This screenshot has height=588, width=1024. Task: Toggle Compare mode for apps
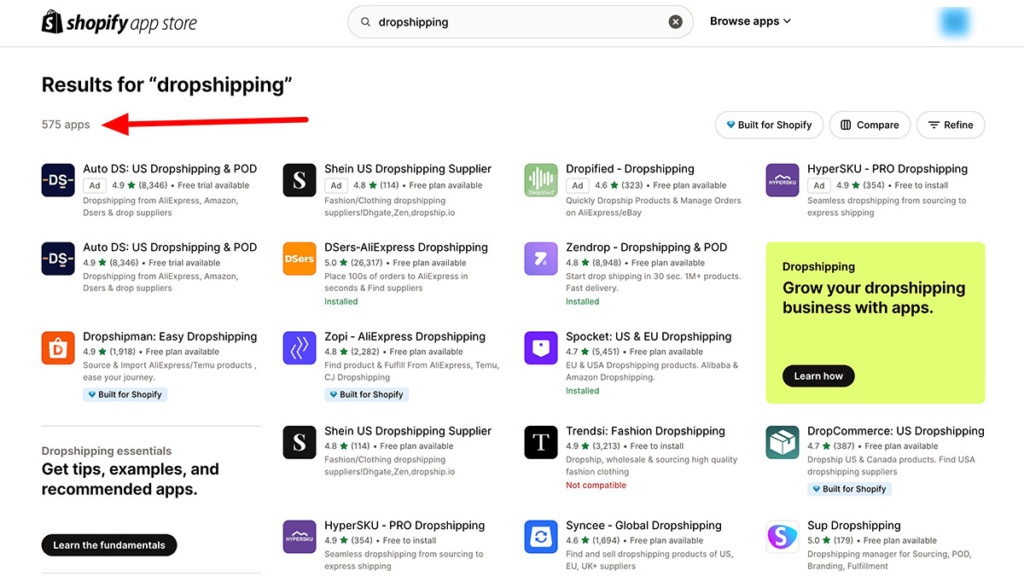pyautogui.click(x=868, y=124)
